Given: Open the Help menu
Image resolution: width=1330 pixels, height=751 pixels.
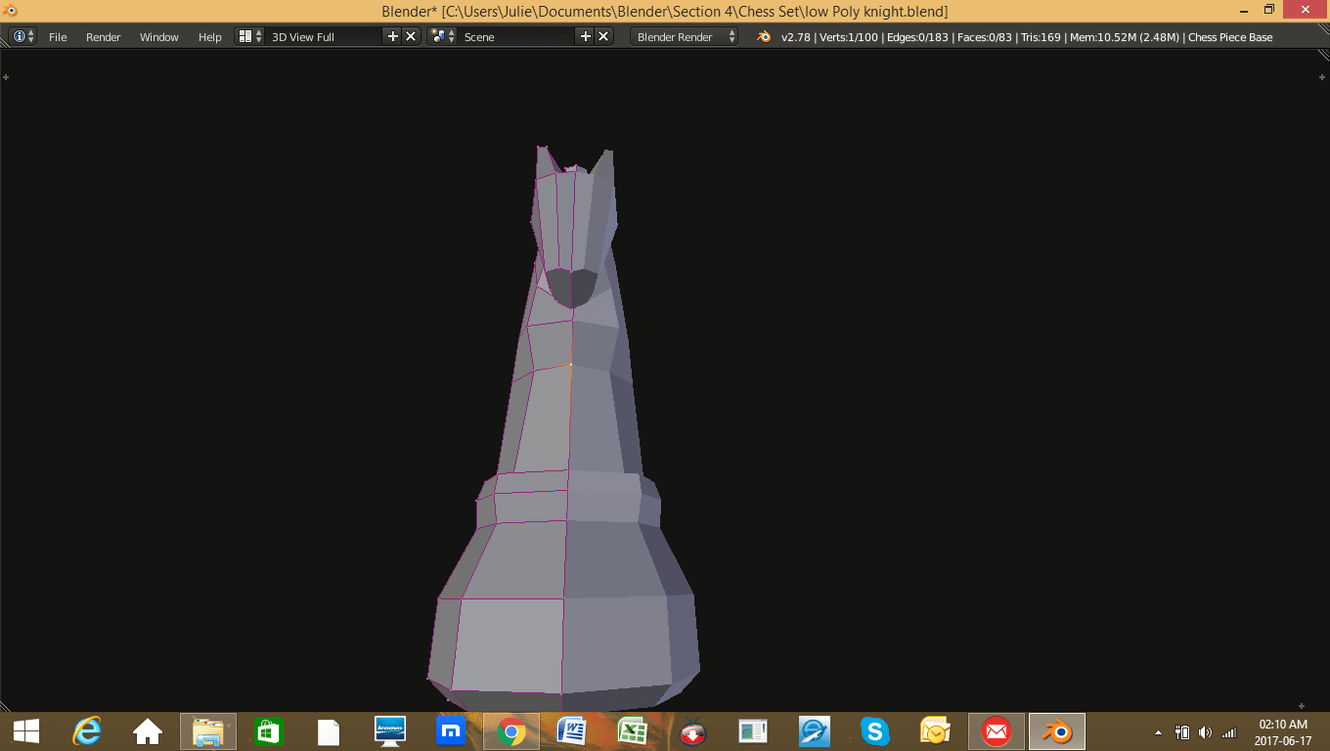Looking at the screenshot, I should [210, 37].
